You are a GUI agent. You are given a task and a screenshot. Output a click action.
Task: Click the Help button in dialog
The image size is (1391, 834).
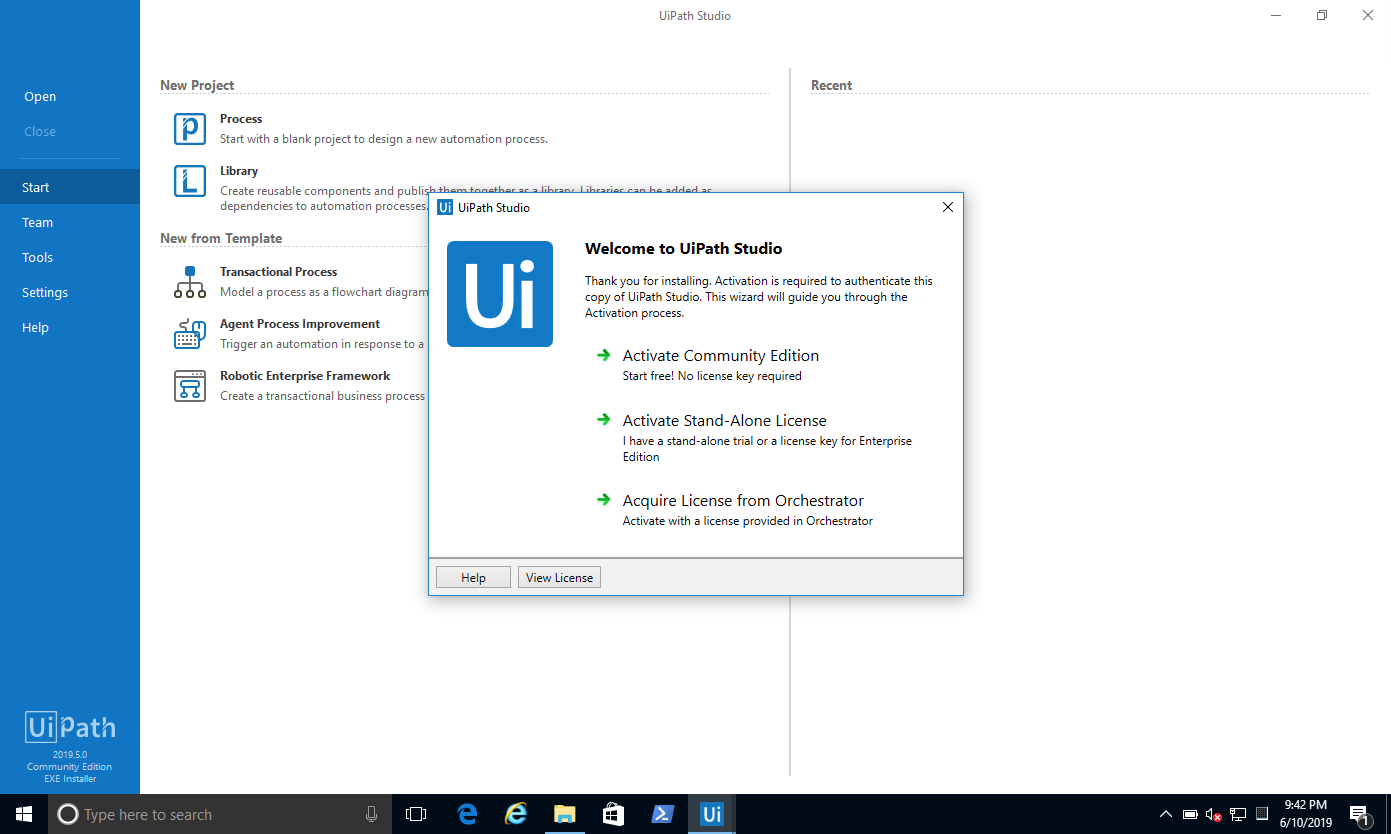pyautogui.click(x=473, y=577)
